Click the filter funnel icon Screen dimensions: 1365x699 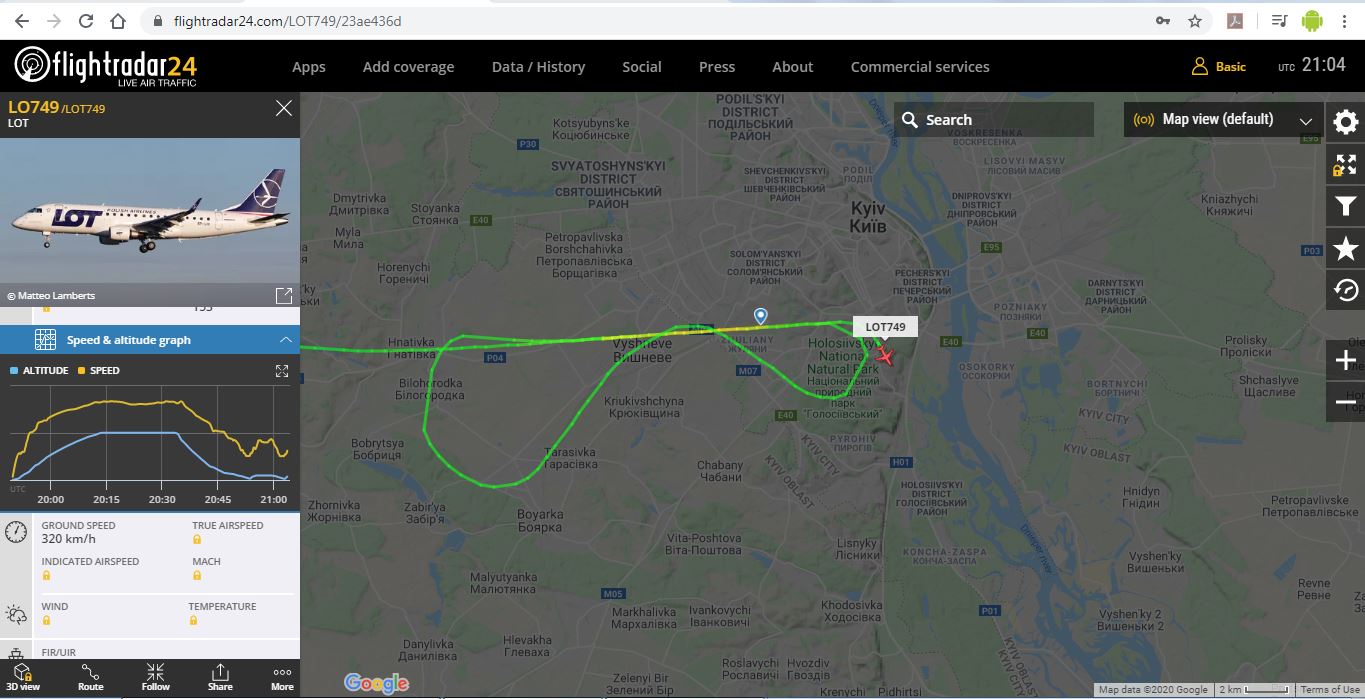(1346, 207)
